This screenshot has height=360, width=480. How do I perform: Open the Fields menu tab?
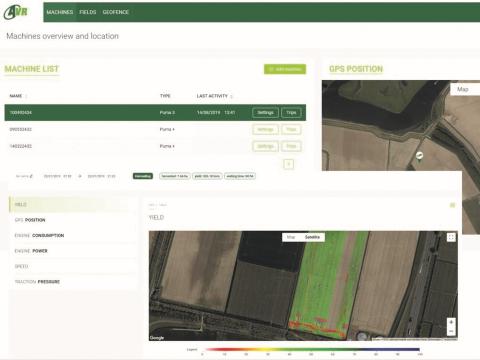pyautogui.click(x=88, y=12)
